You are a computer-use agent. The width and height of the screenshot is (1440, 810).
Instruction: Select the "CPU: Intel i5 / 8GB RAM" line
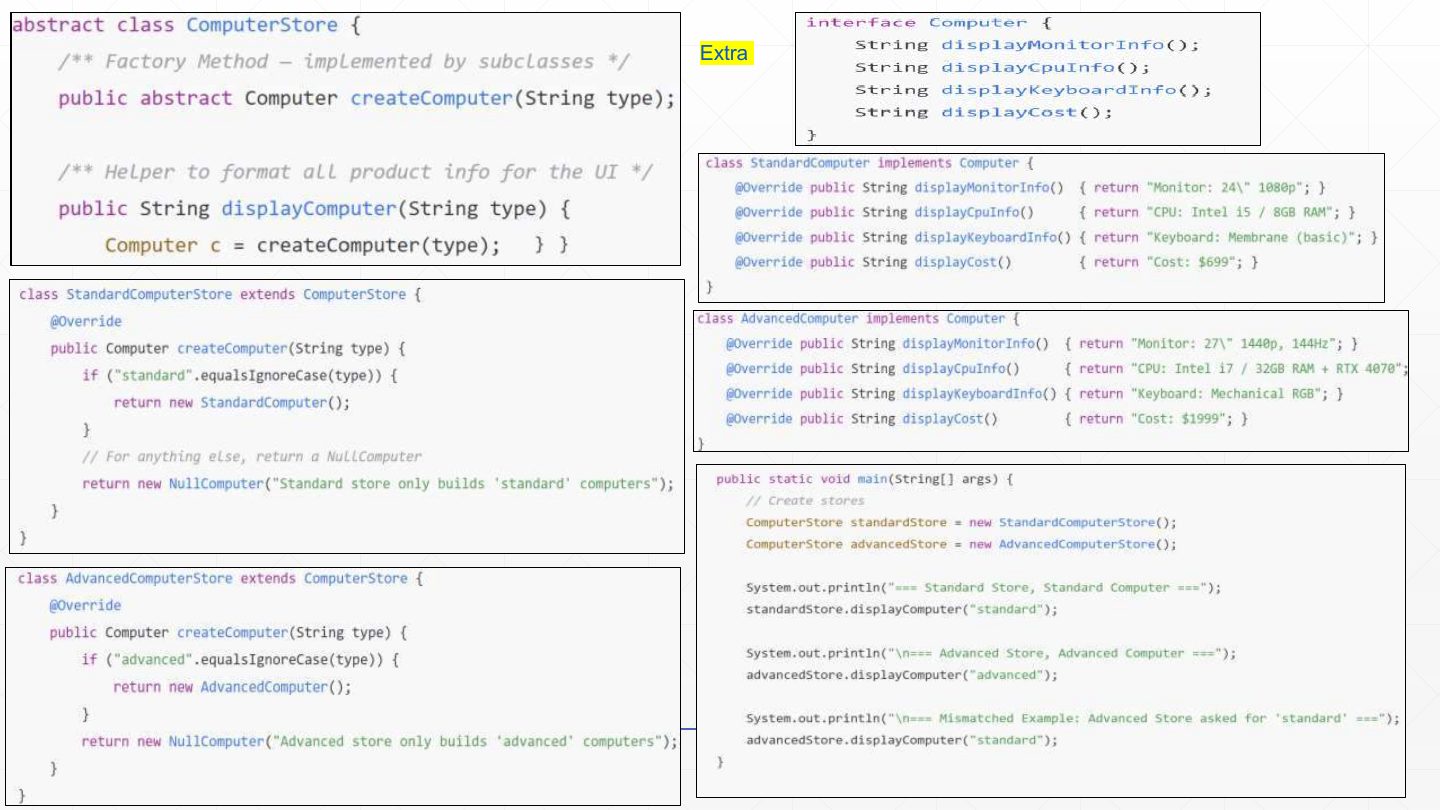click(1045, 213)
